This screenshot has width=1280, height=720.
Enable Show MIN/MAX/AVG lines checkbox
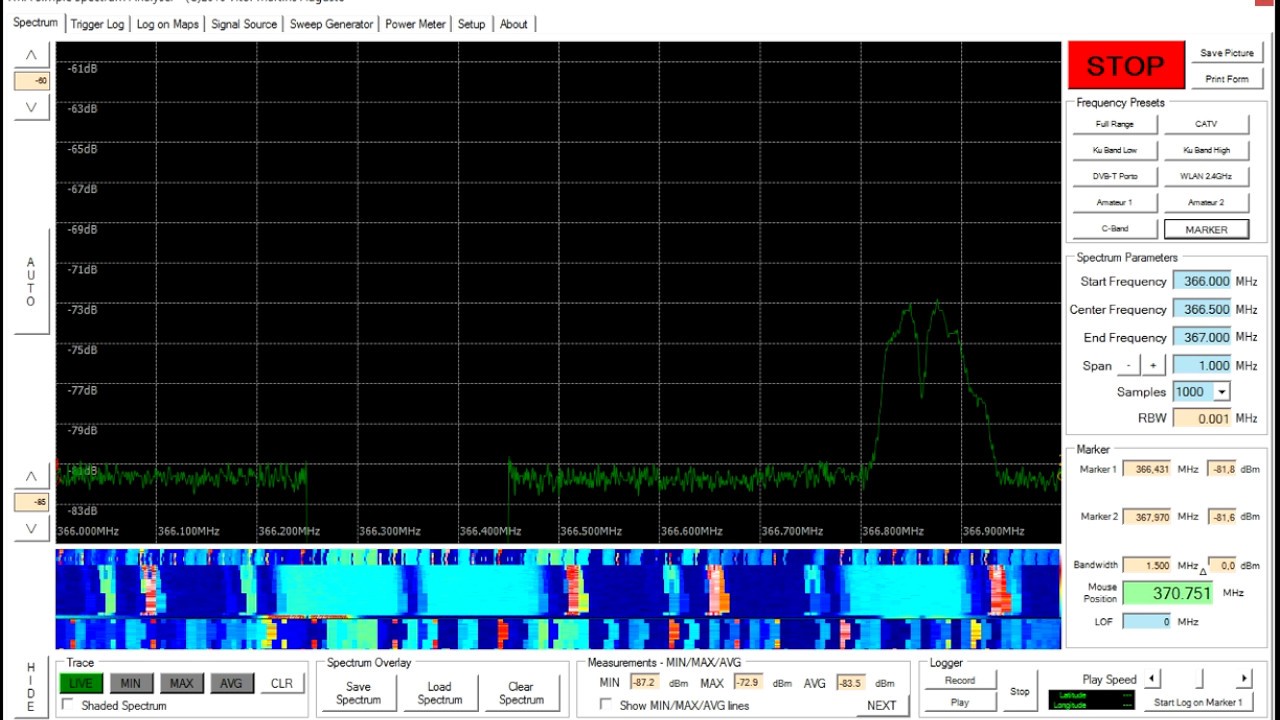coord(606,705)
